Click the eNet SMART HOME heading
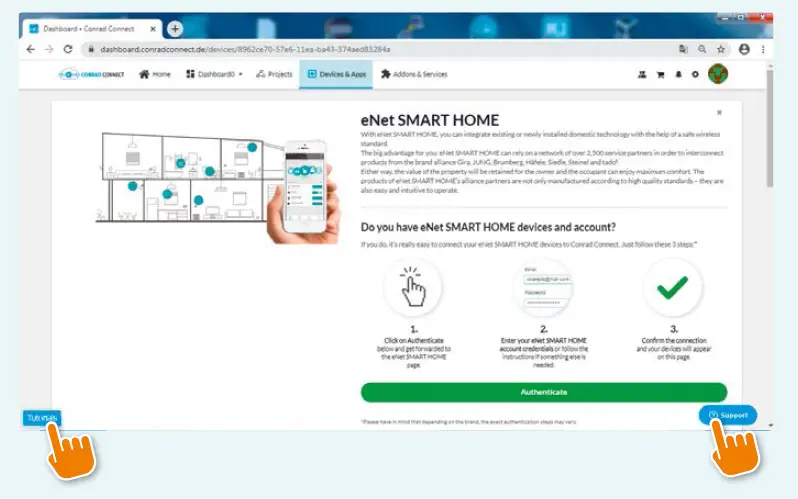Image resolution: width=798 pixels, height=499 pixels. coord(430,120)
